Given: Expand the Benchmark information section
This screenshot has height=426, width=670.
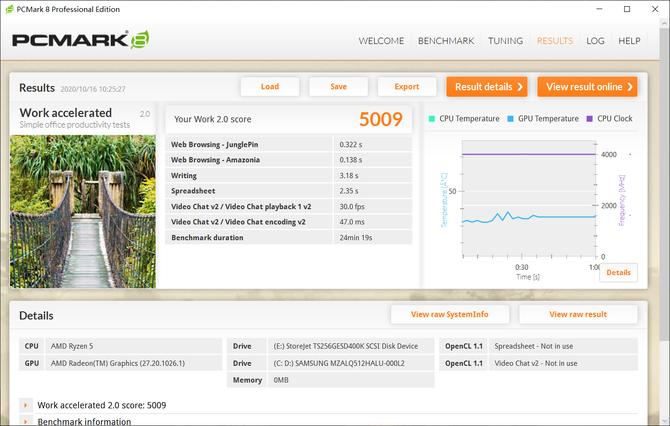Looking at the screenshot, I should point(26,421).
